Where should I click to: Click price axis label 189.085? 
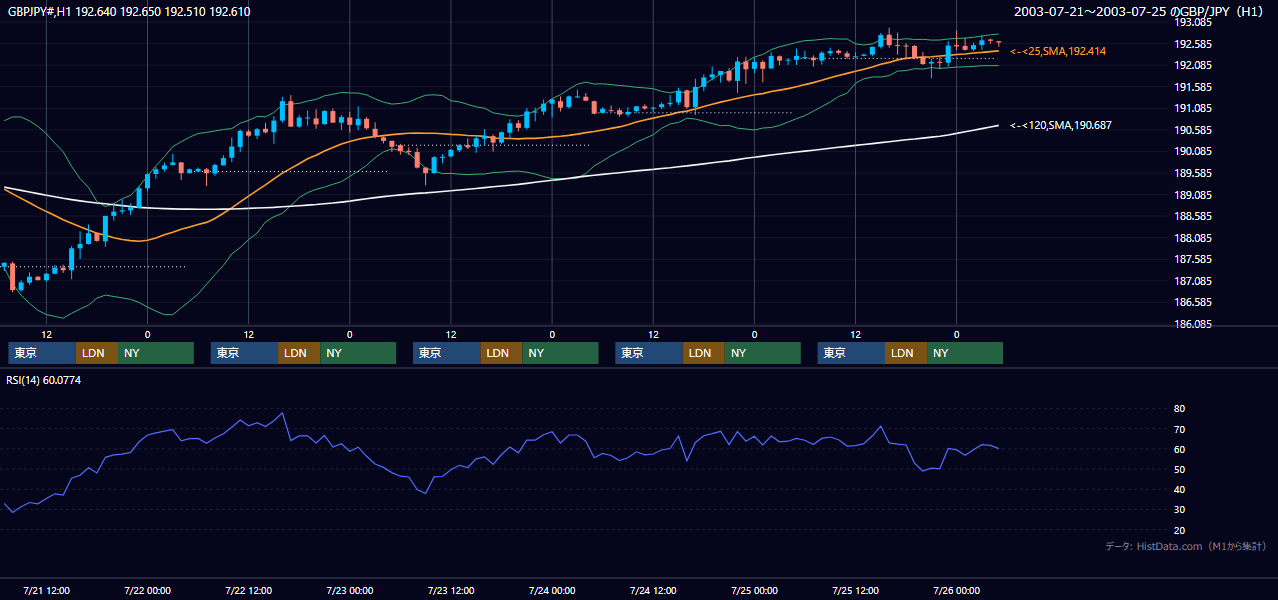[1193, 195]
